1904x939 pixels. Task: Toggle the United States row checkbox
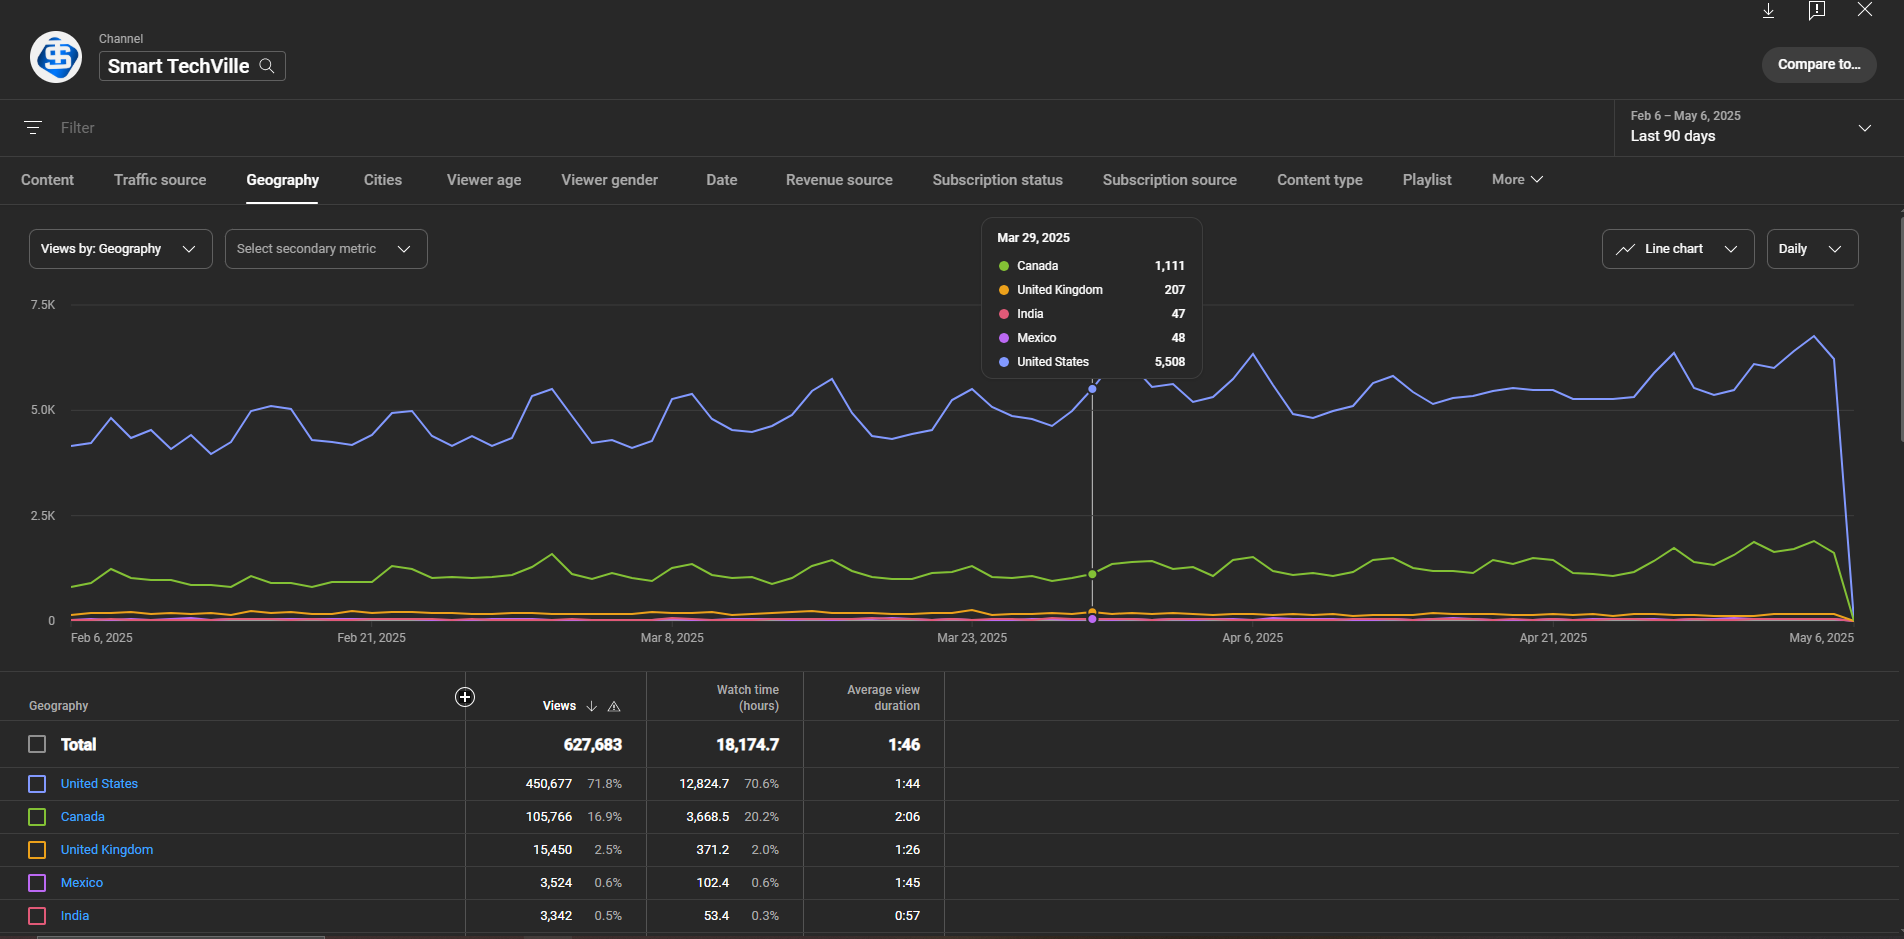pos(37,784)
